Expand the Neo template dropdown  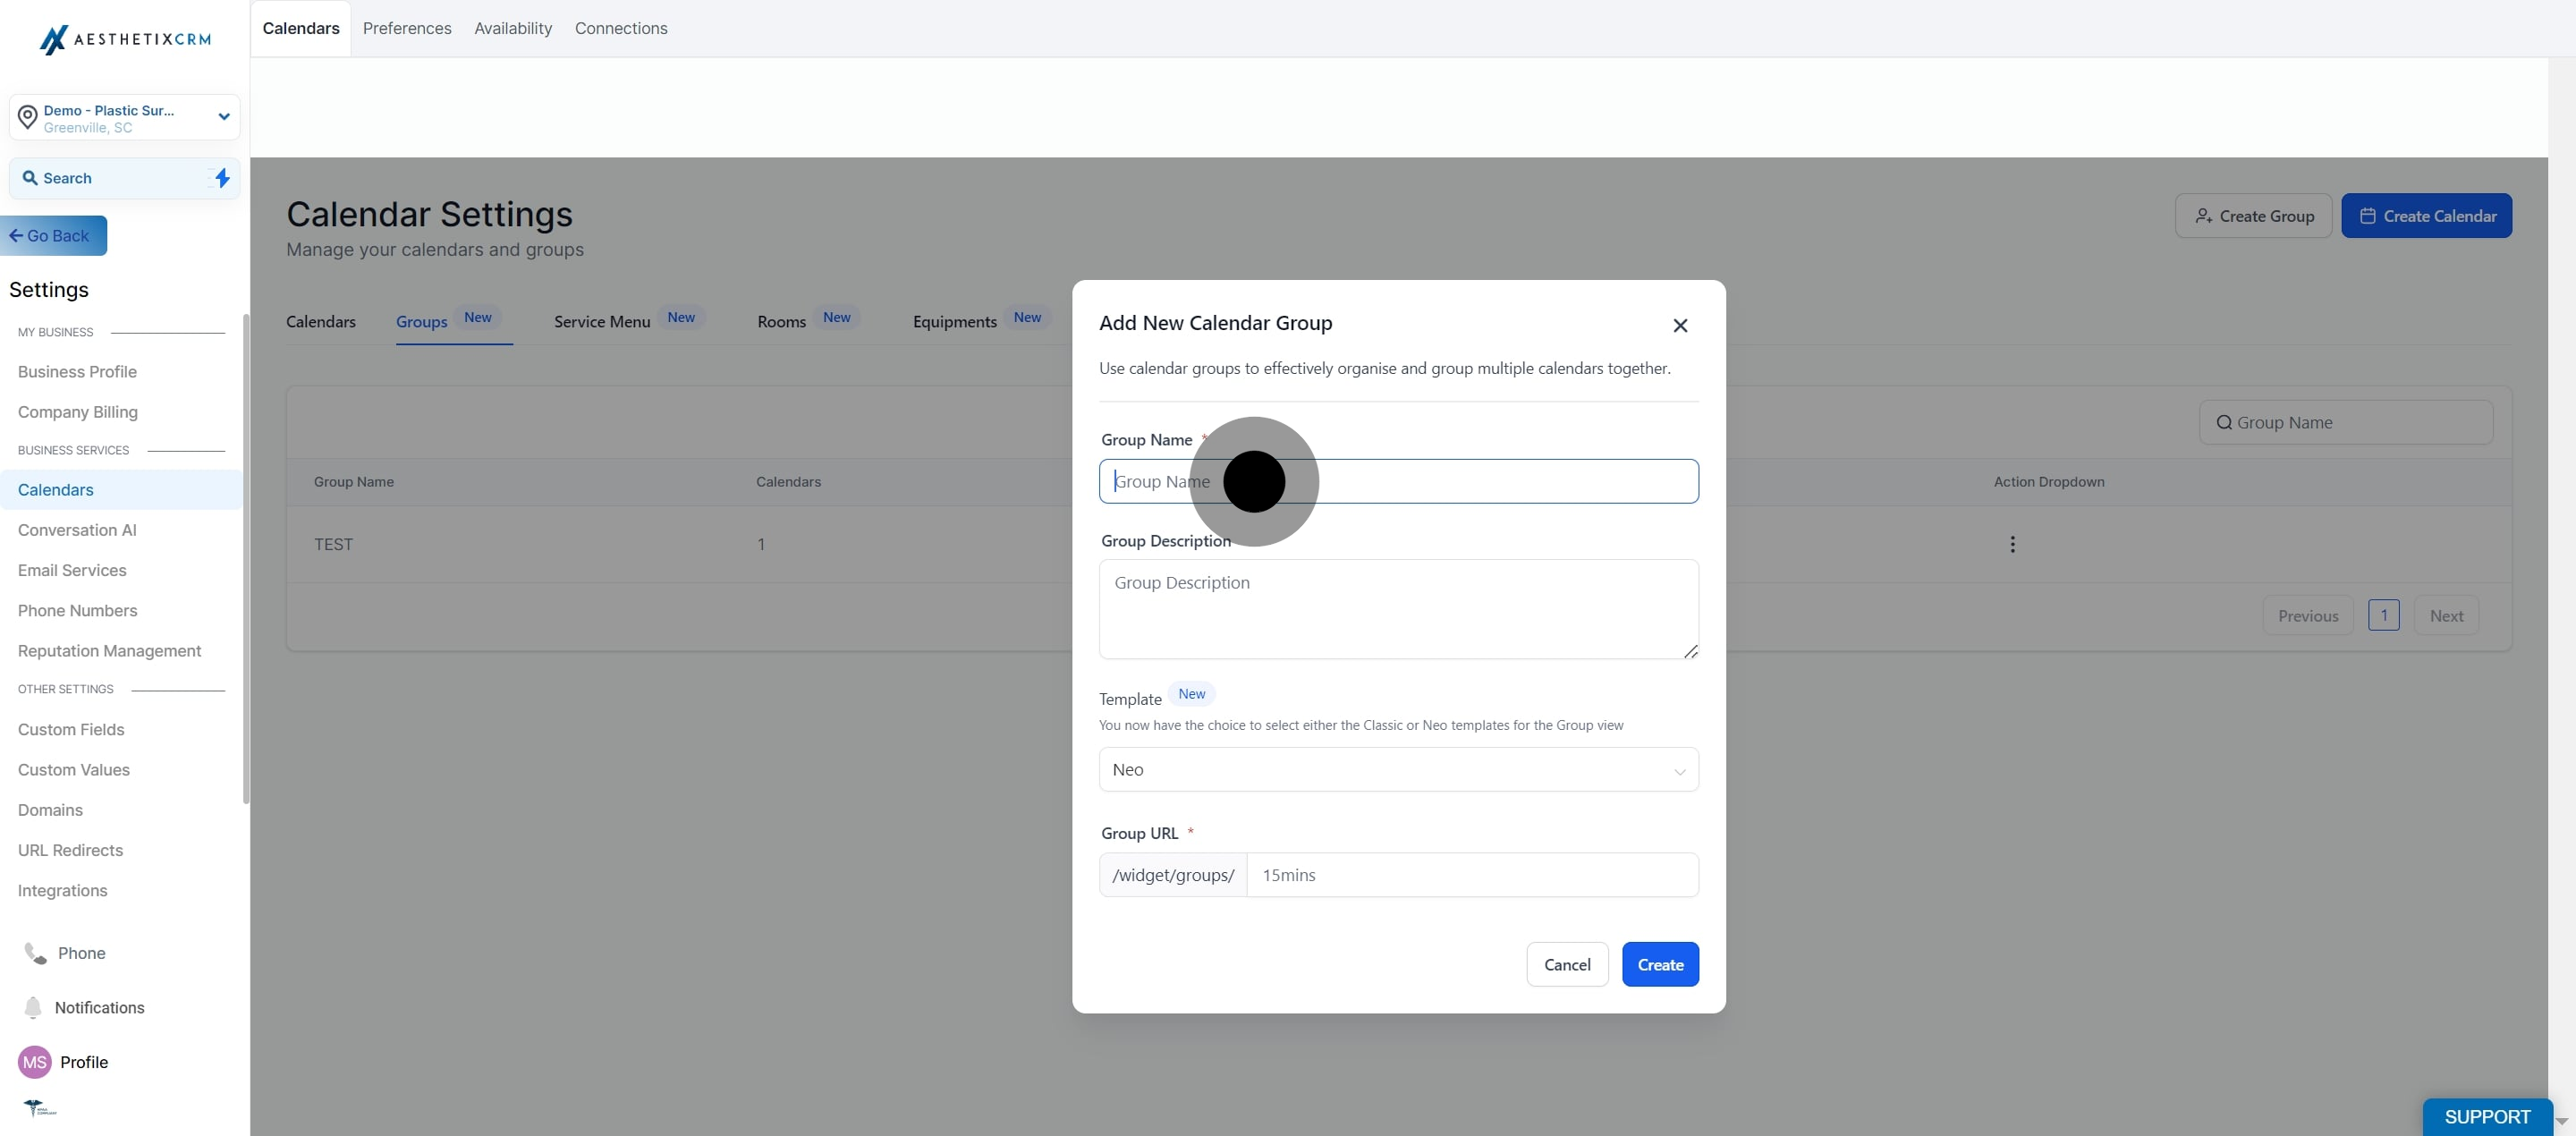click(1397, 769)
